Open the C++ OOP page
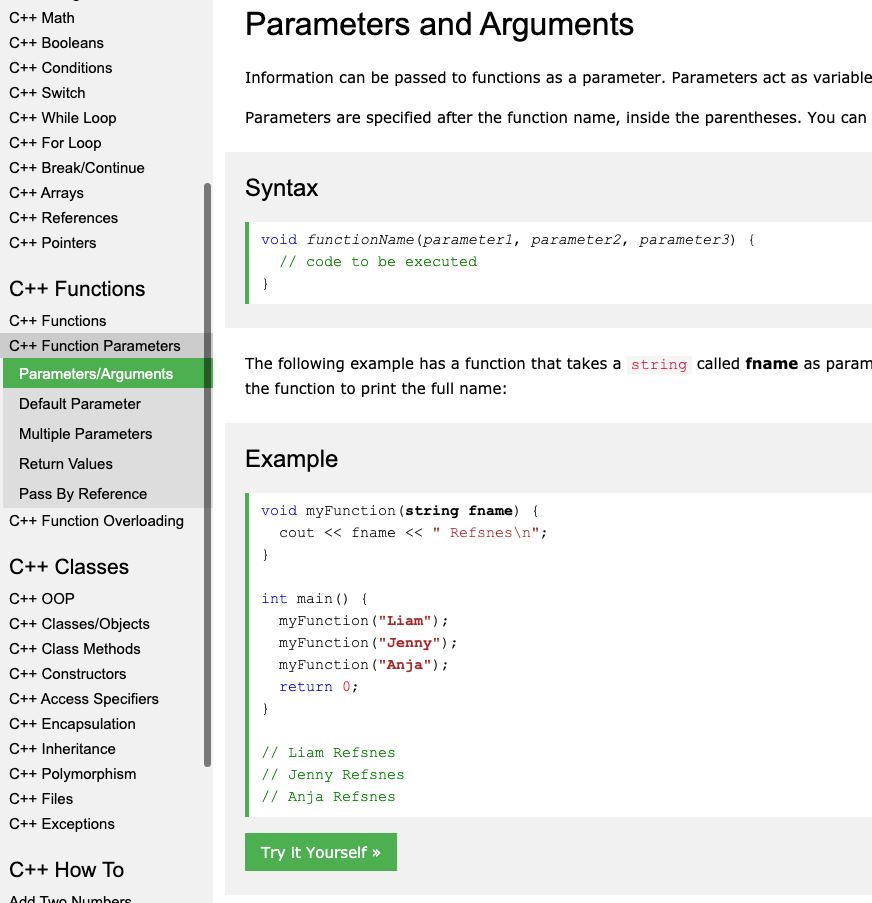Screen dimensions: 872x903 (x=42, y=599)
